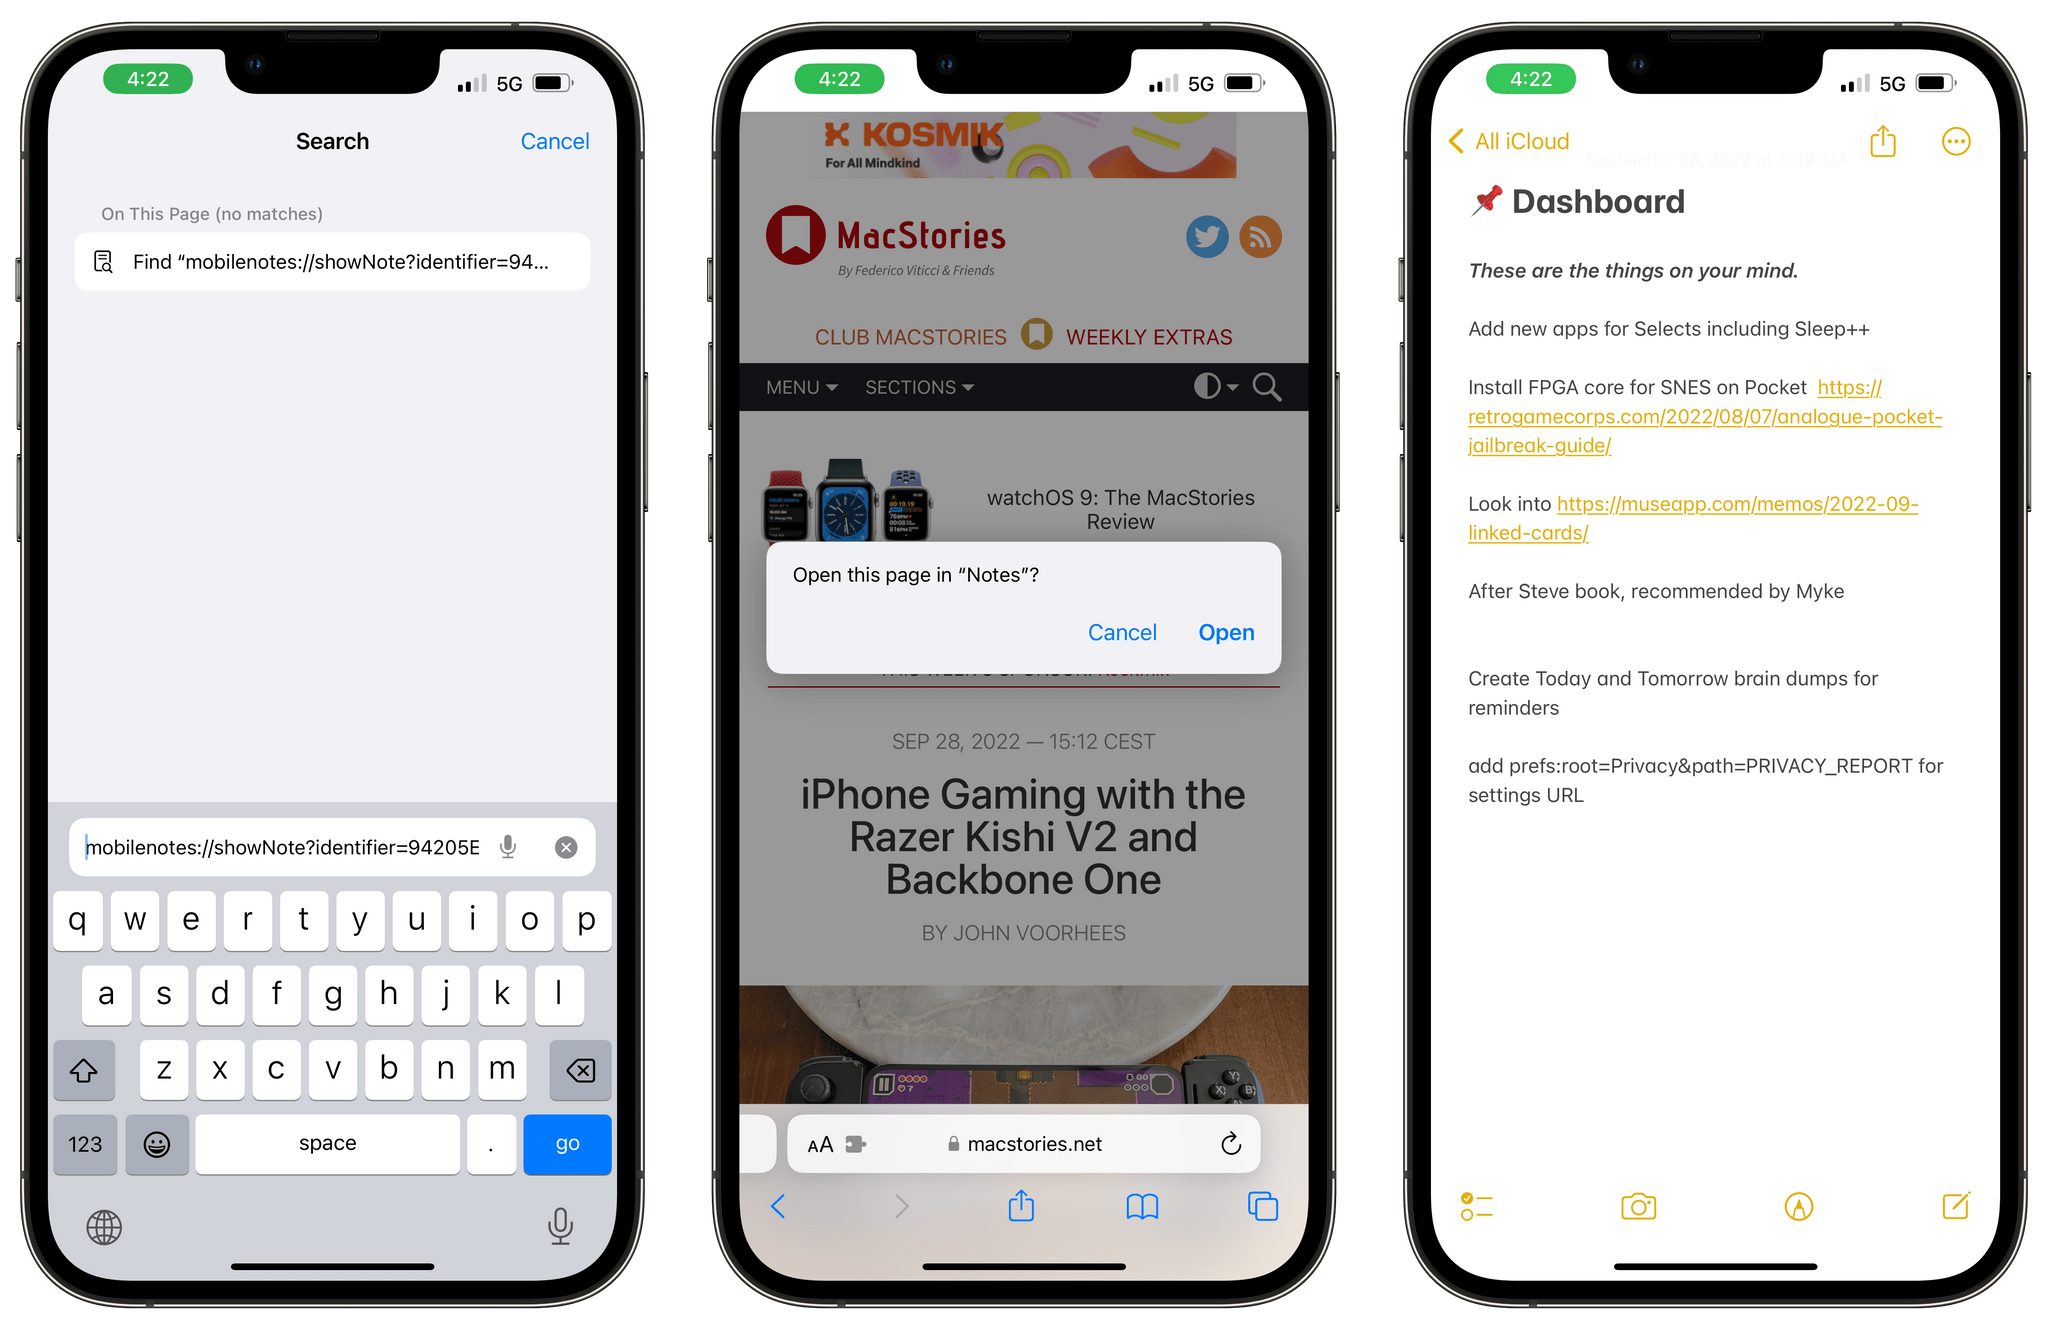Tap Open to launch note in Notes app
Viewport: 2048px width, 1330px height.
point(1227,633)
